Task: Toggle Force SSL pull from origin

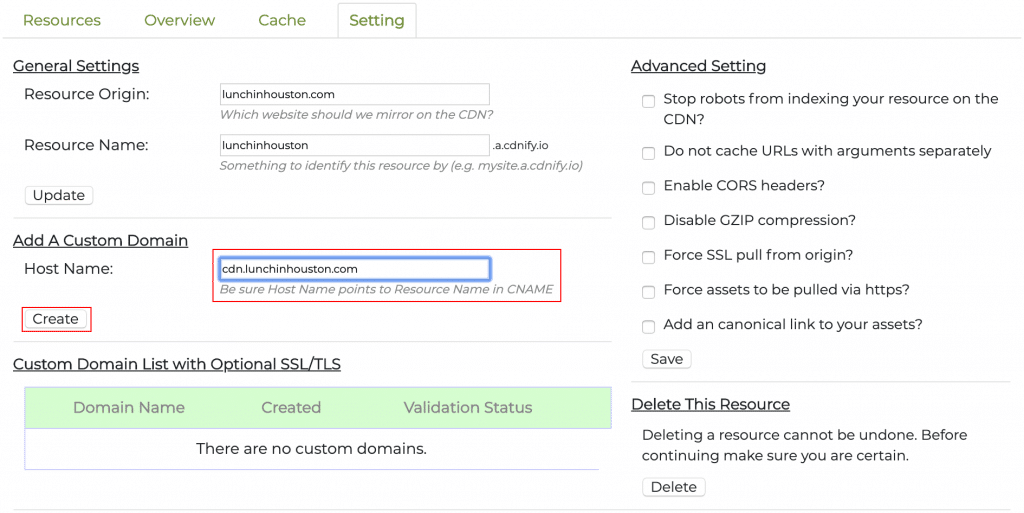Action: click(648, 256)
